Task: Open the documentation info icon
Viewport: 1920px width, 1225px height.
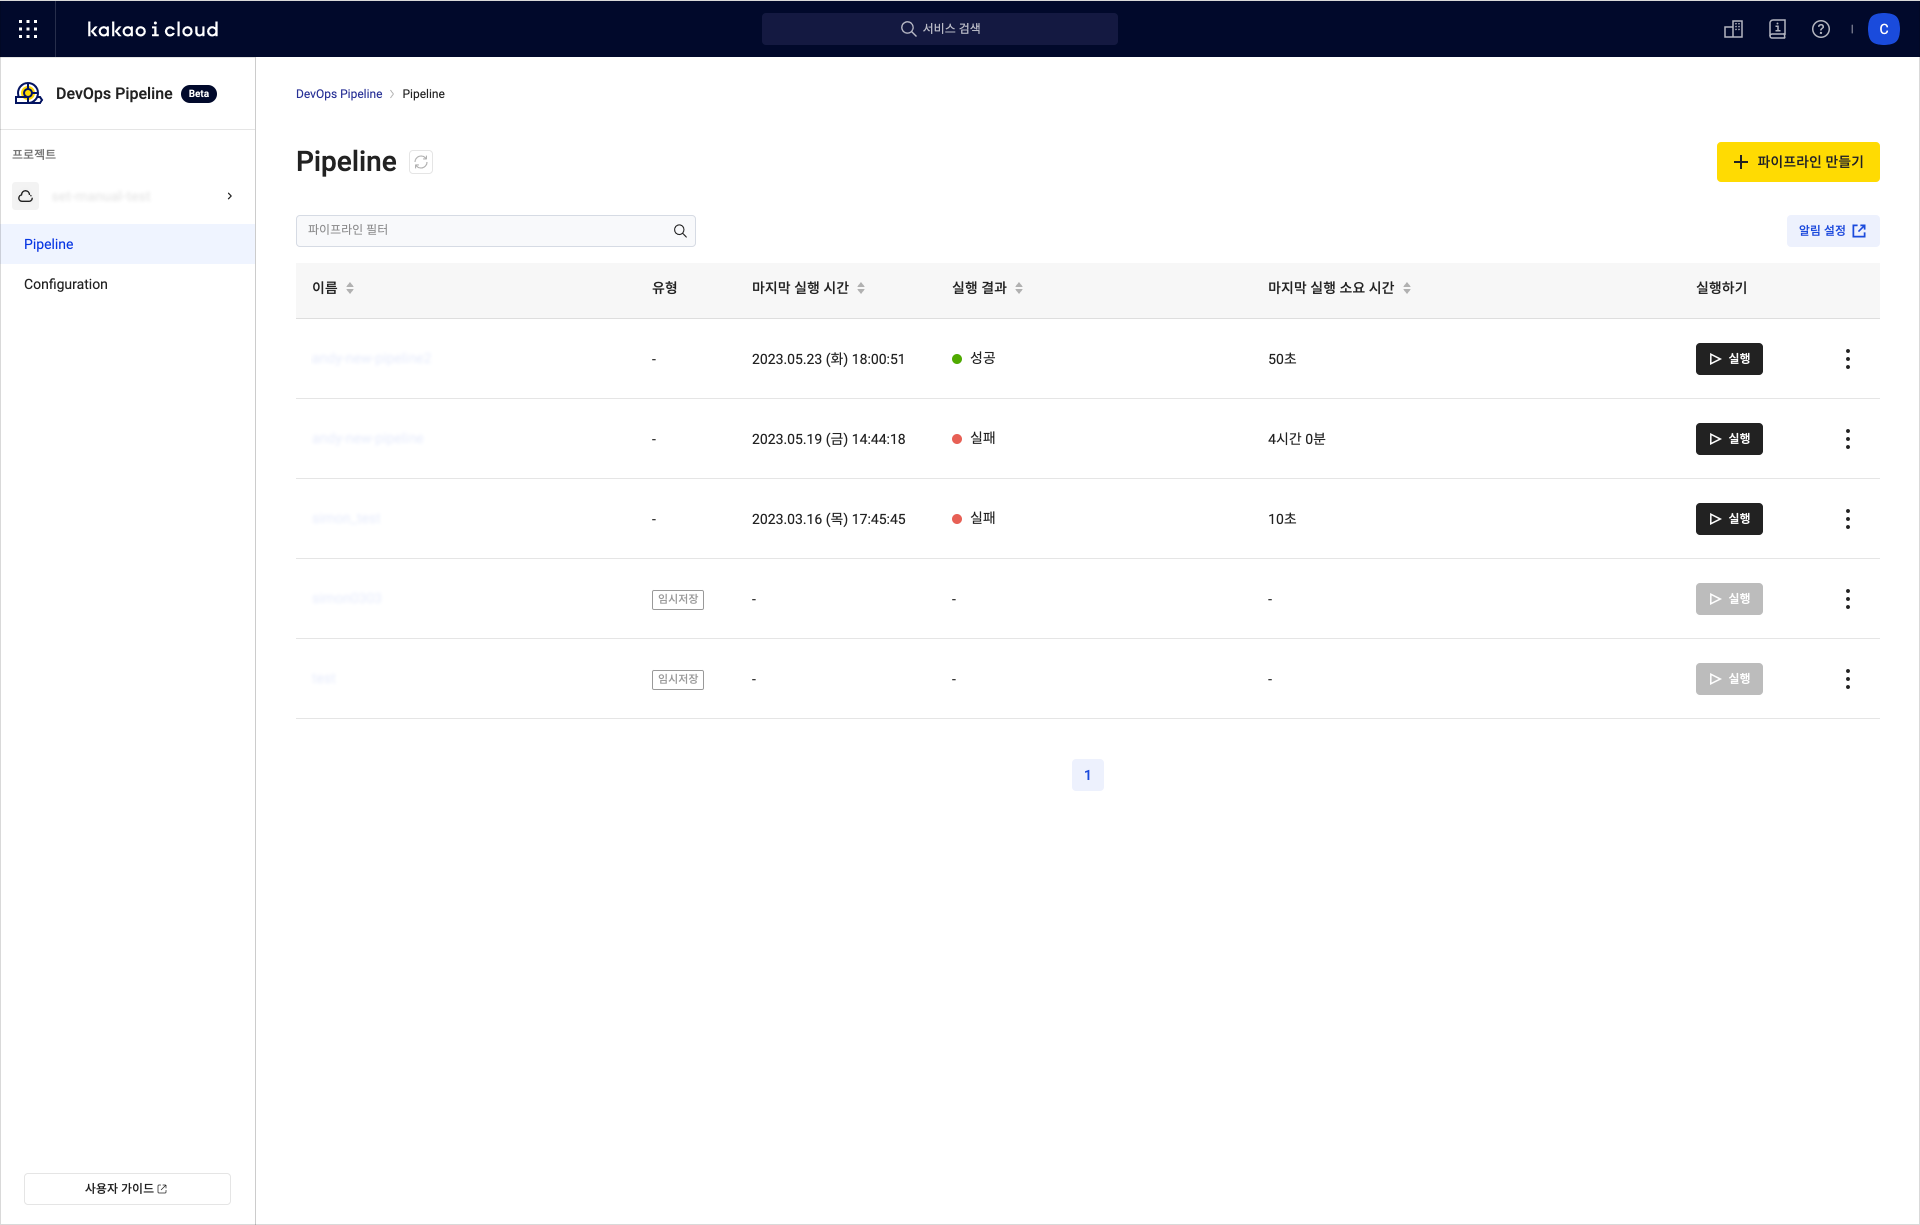Action: coord(1777,29)
